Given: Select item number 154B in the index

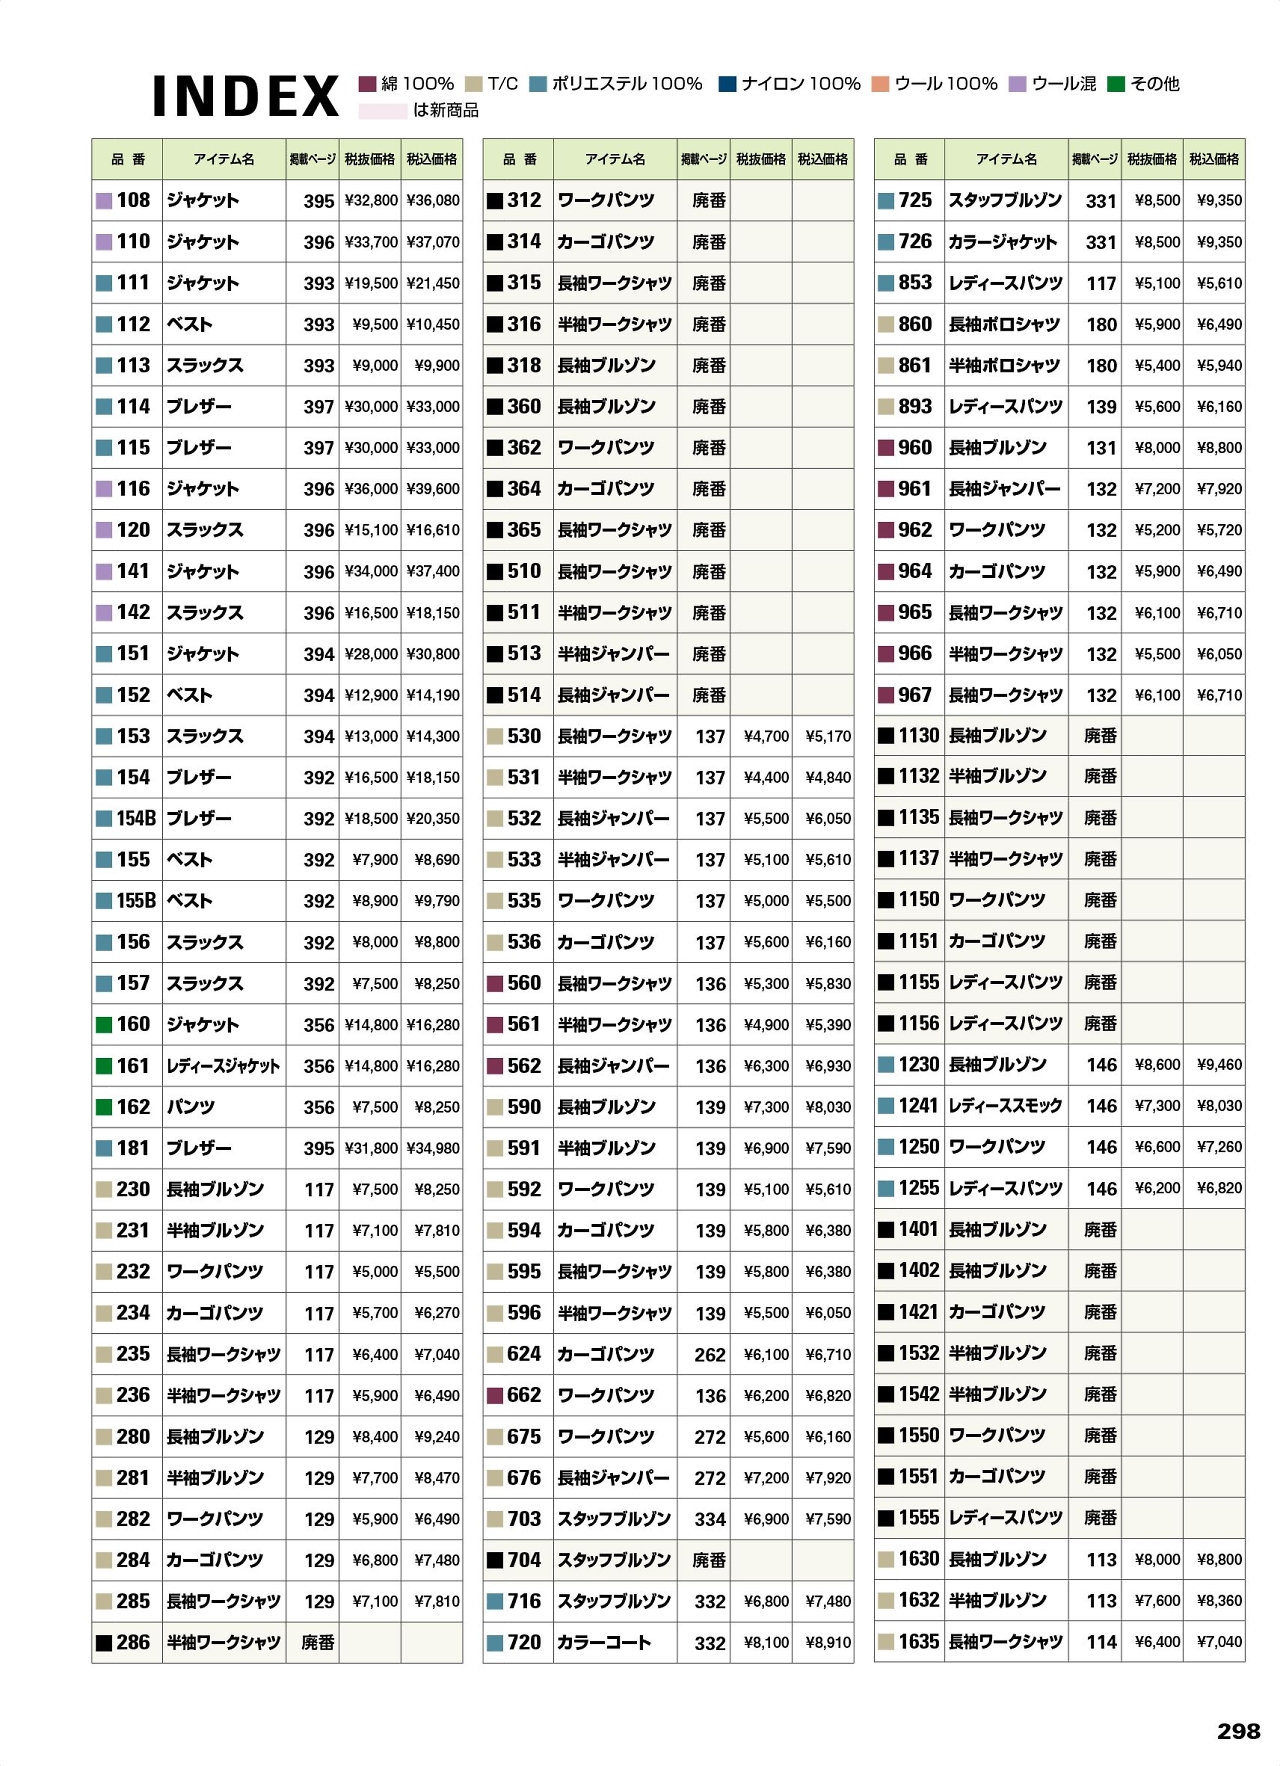Looking at the screenshot, I should (x=136, y=819).
